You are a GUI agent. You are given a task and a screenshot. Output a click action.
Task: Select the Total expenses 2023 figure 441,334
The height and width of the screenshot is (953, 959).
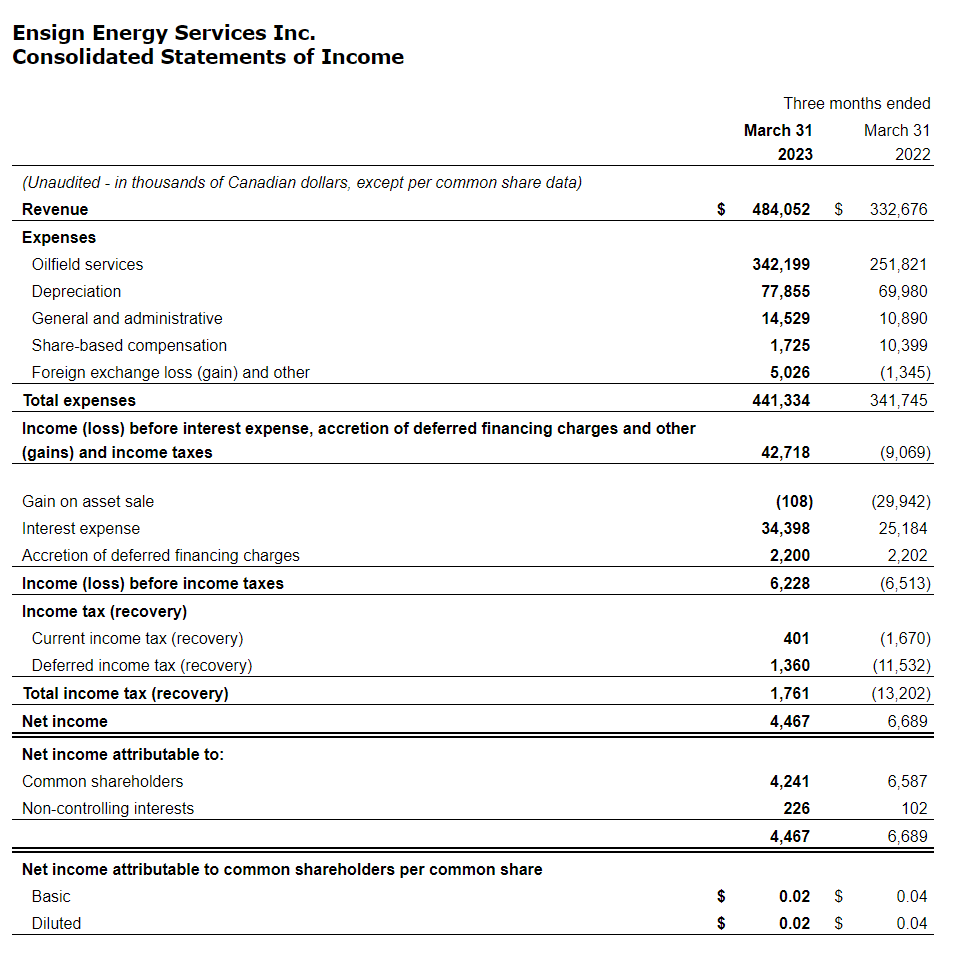click(x=780, y=401)
